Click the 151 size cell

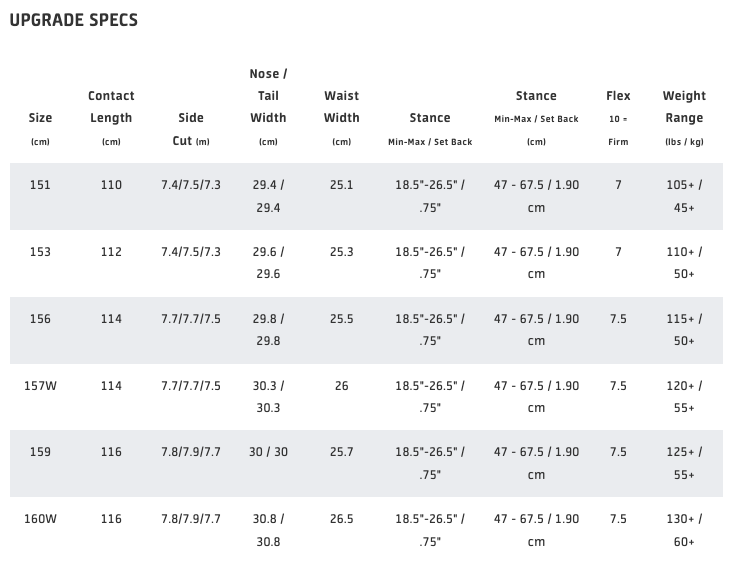click(40, 185)
